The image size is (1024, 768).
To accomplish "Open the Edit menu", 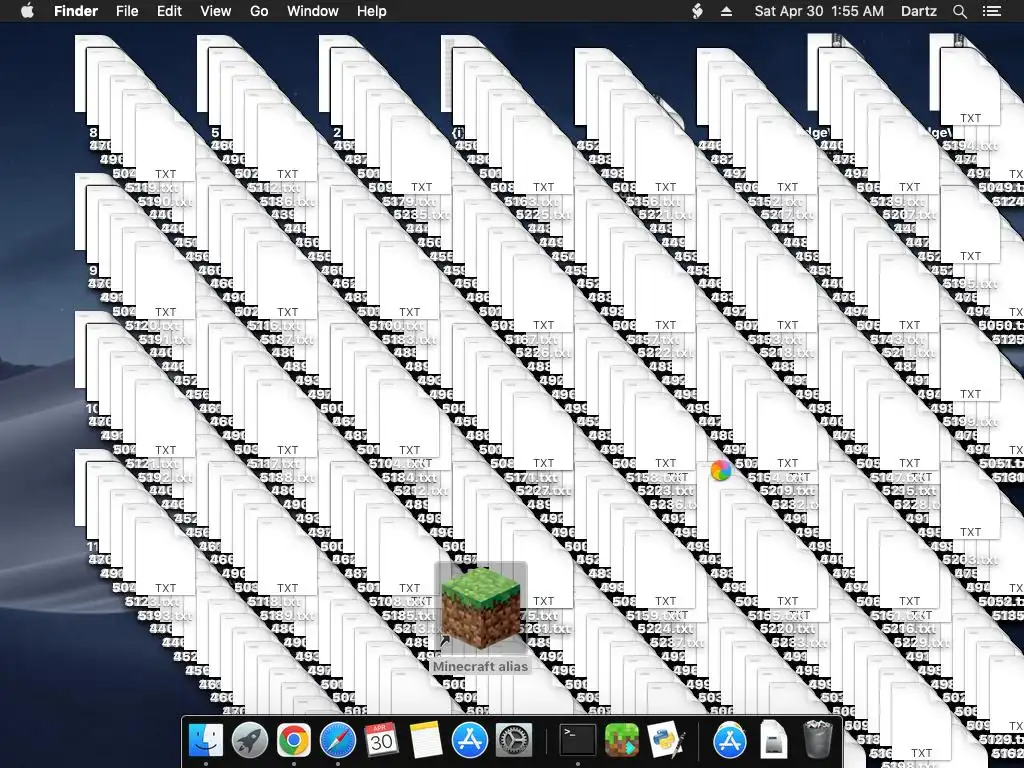I will (x=169, y=11).
